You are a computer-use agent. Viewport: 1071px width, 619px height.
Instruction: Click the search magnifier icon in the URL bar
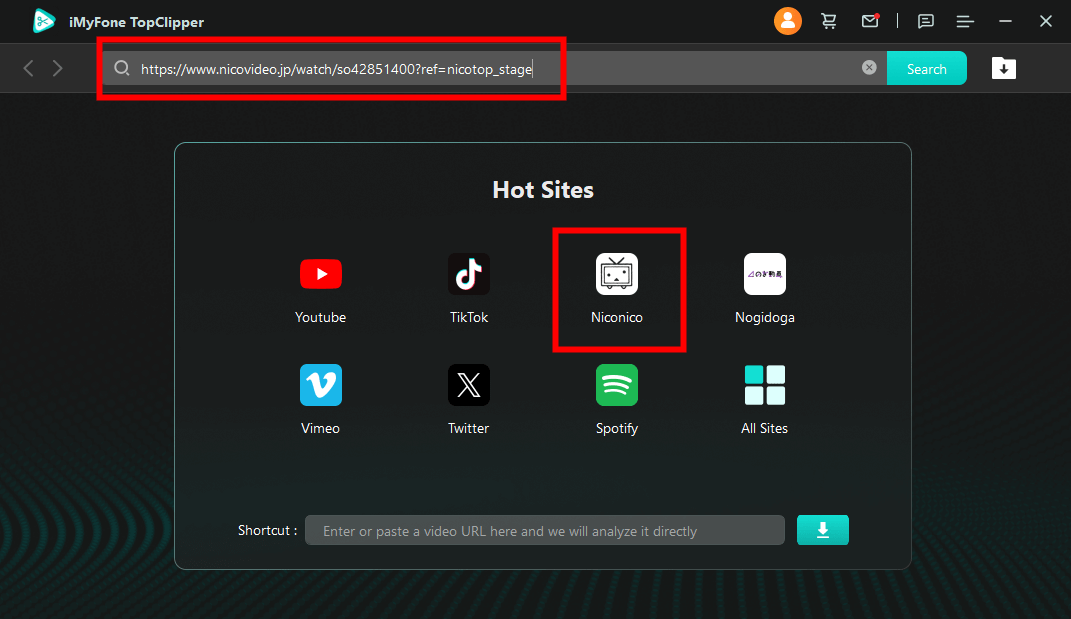tap(122, 68)
